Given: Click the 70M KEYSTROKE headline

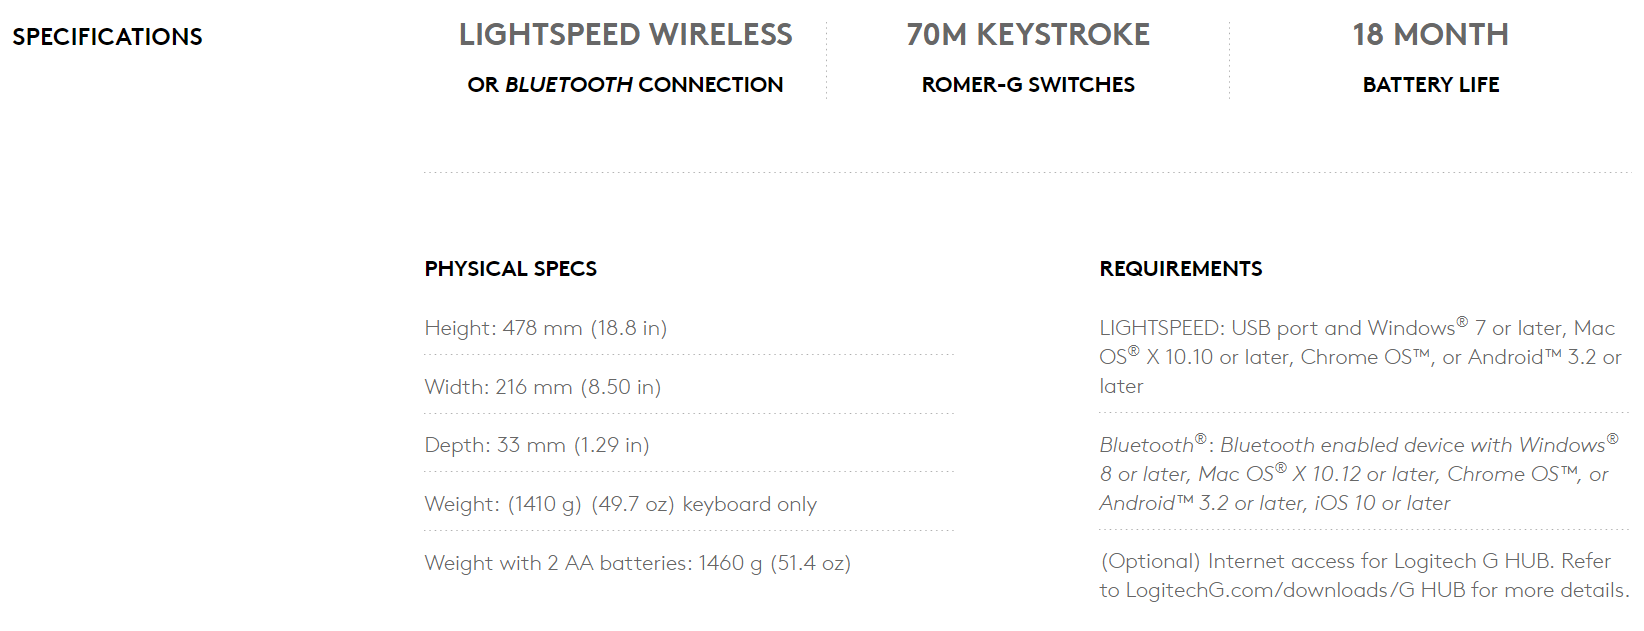Looking at the screenshot, I should pos(1028,35).
